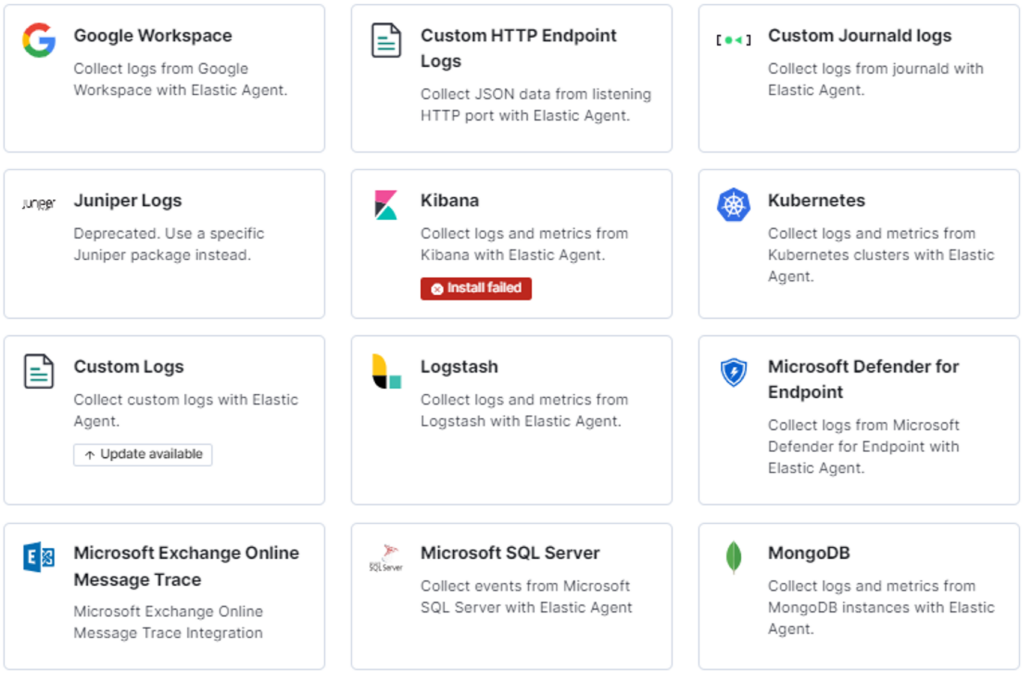This screenshot has width=1024, height=675.
Task: Select text 'Collect logs and metrics from MongoDB instances'
Action: 871,597
